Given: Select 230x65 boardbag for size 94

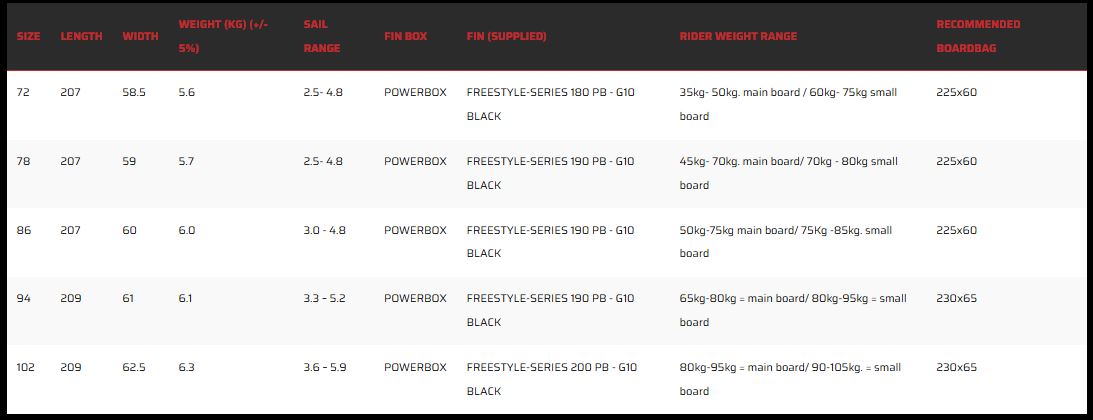Looking at the screenshot, I should coord(956,298).
